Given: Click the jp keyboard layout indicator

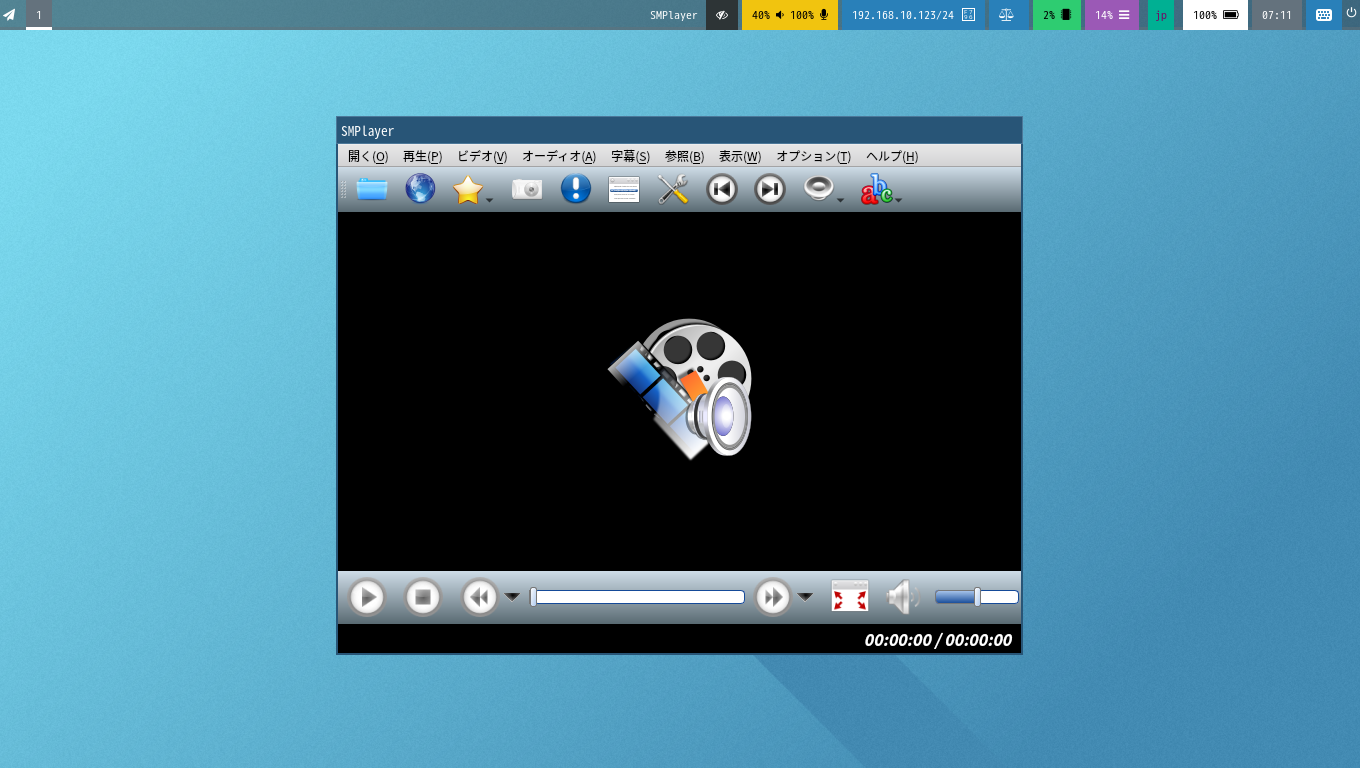Looking at the screenshot, I should (x=1161, y=15).
